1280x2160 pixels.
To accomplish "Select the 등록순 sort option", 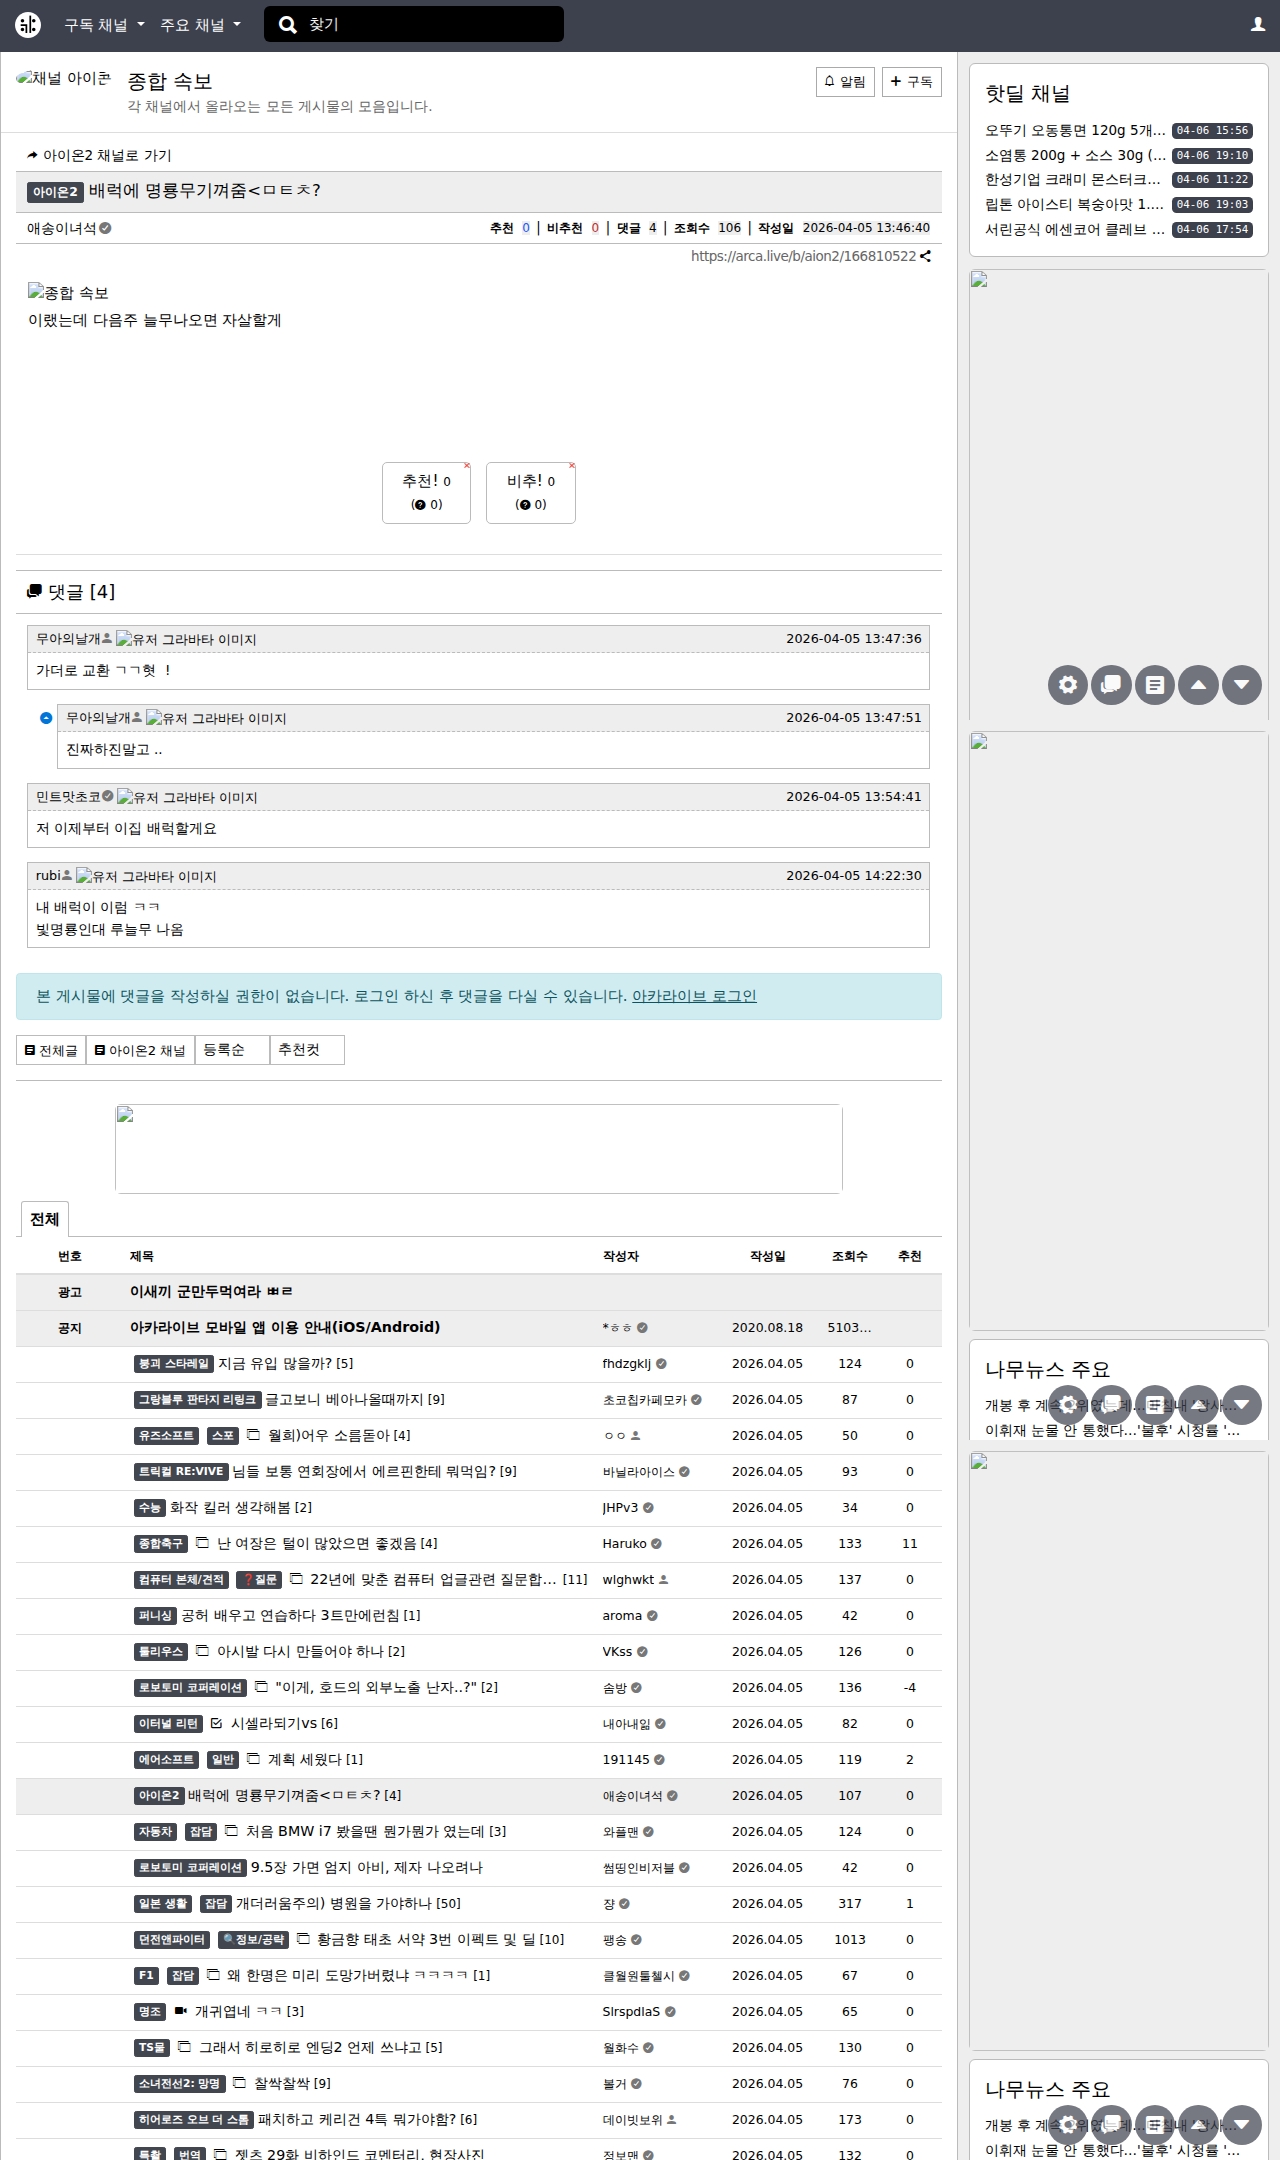I will tap(232, 1050).
